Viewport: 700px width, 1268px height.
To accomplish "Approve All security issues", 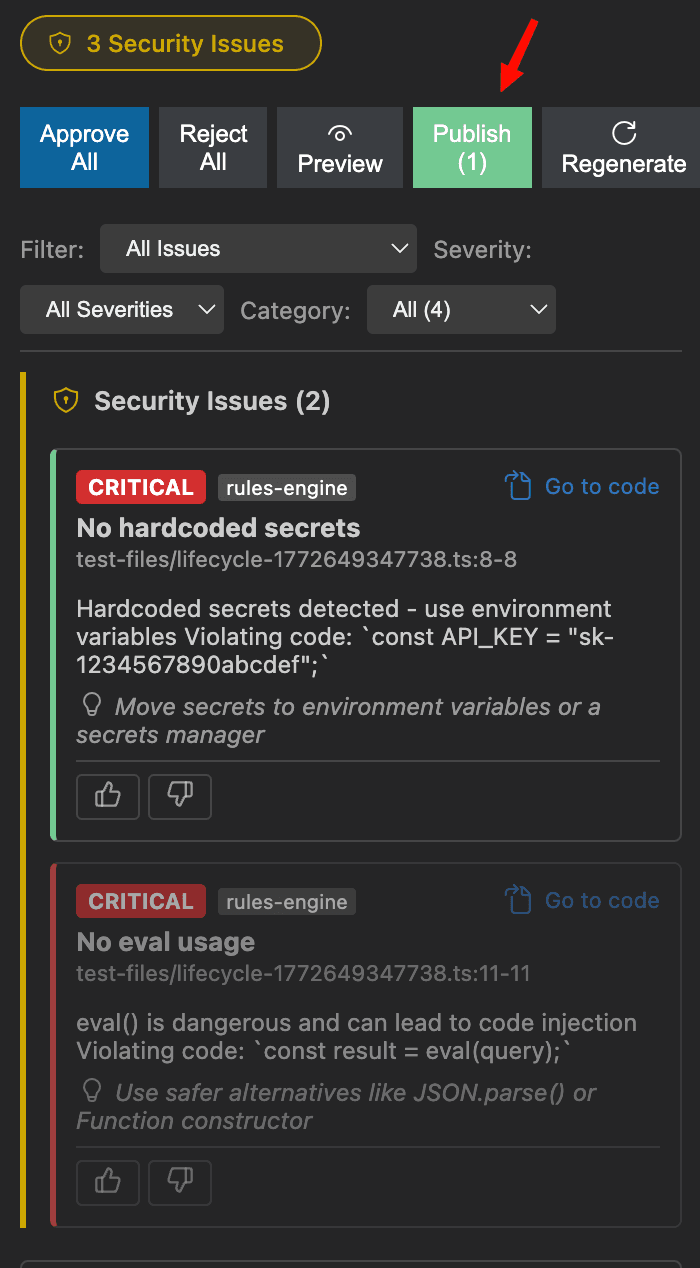I will click(84, 147).
